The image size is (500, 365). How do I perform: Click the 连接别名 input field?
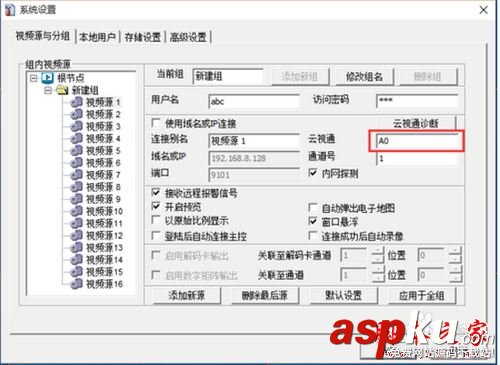(x=254, y=141)
